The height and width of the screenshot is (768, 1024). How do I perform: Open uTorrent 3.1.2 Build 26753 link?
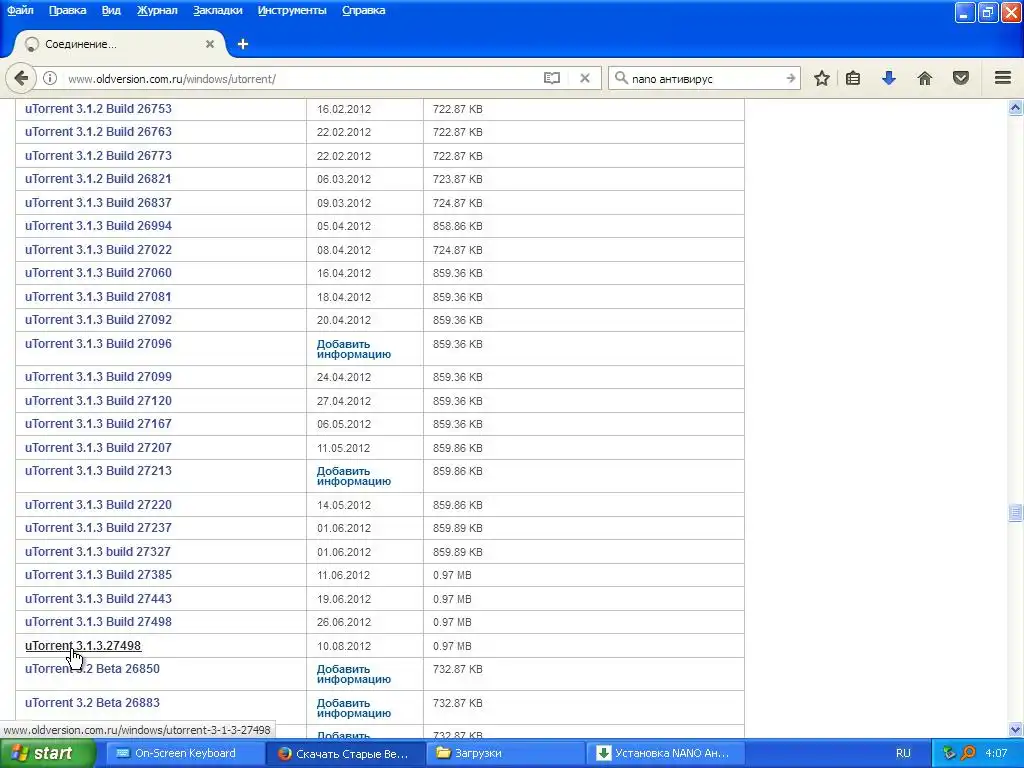[98, 108]
